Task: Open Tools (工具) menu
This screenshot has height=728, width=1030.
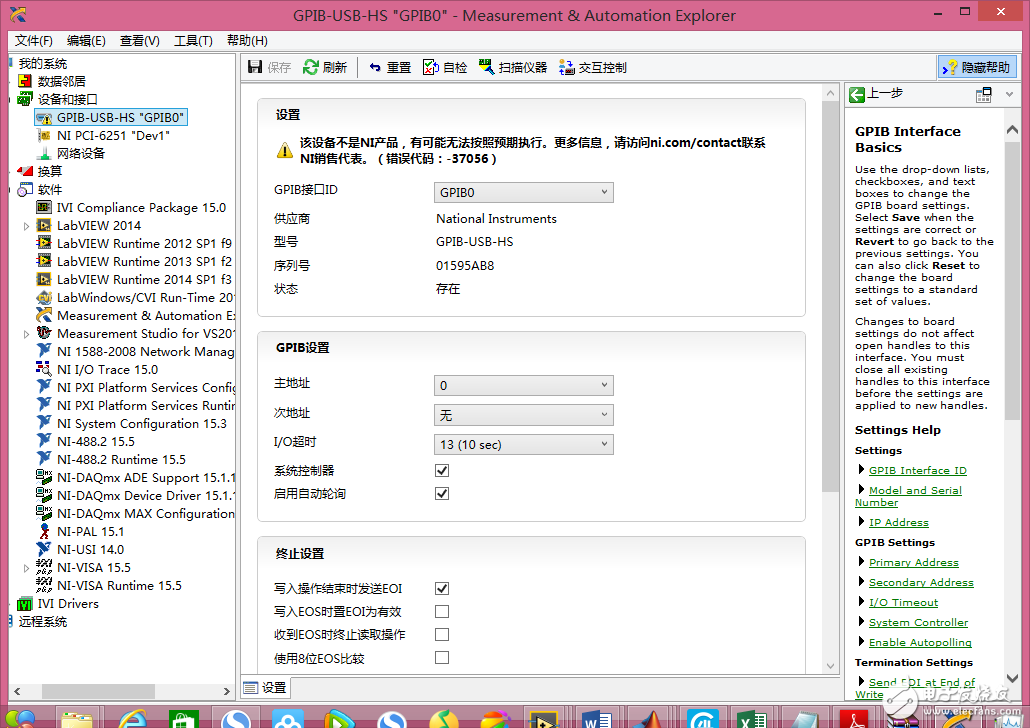Action: pyautogui.click(x=193, y=41)
